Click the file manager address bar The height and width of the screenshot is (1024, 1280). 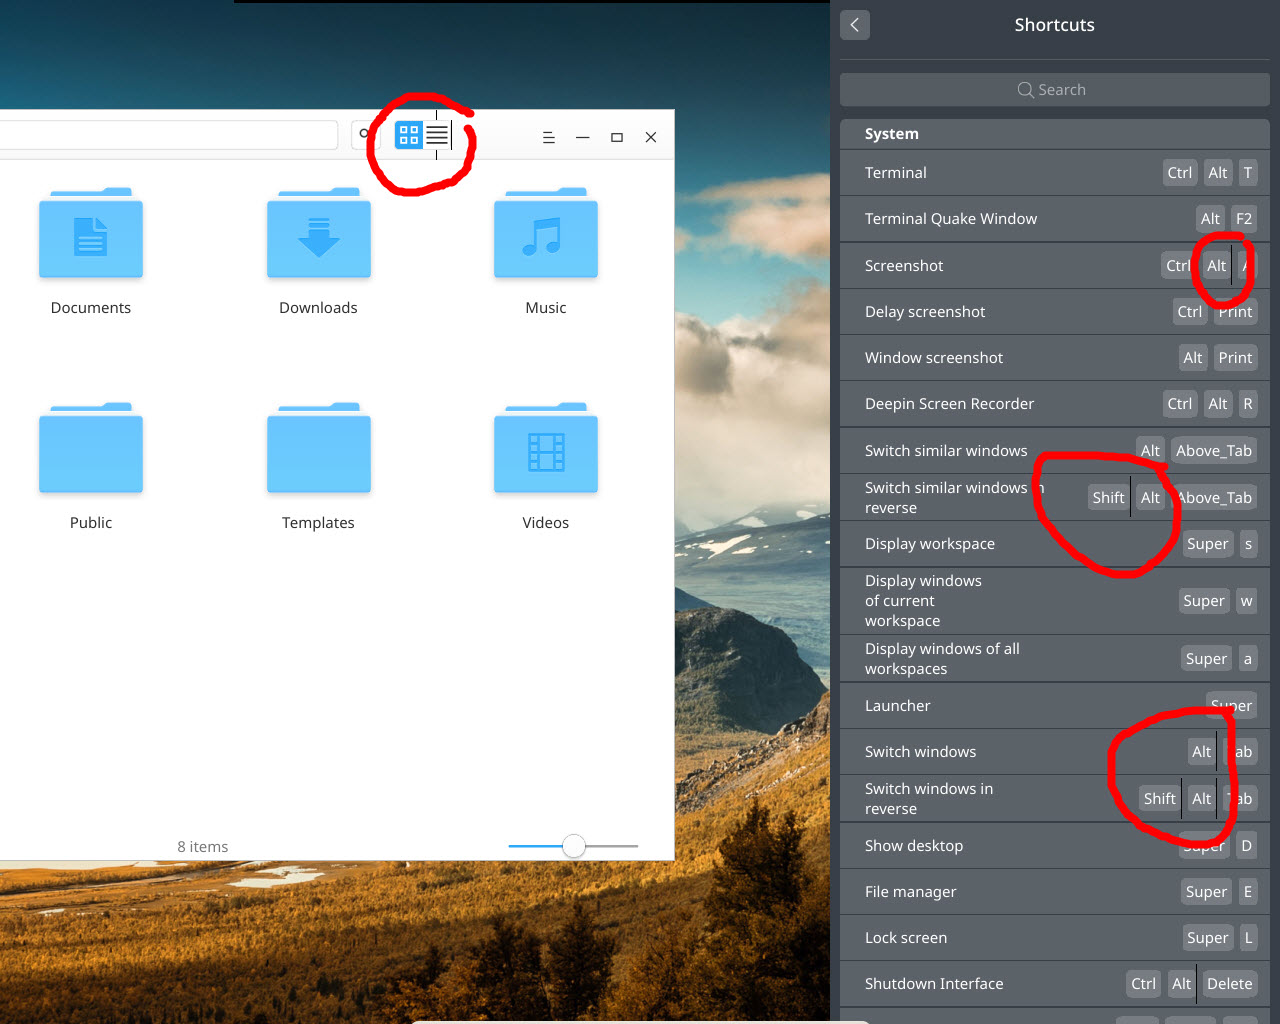coord(168,135)
